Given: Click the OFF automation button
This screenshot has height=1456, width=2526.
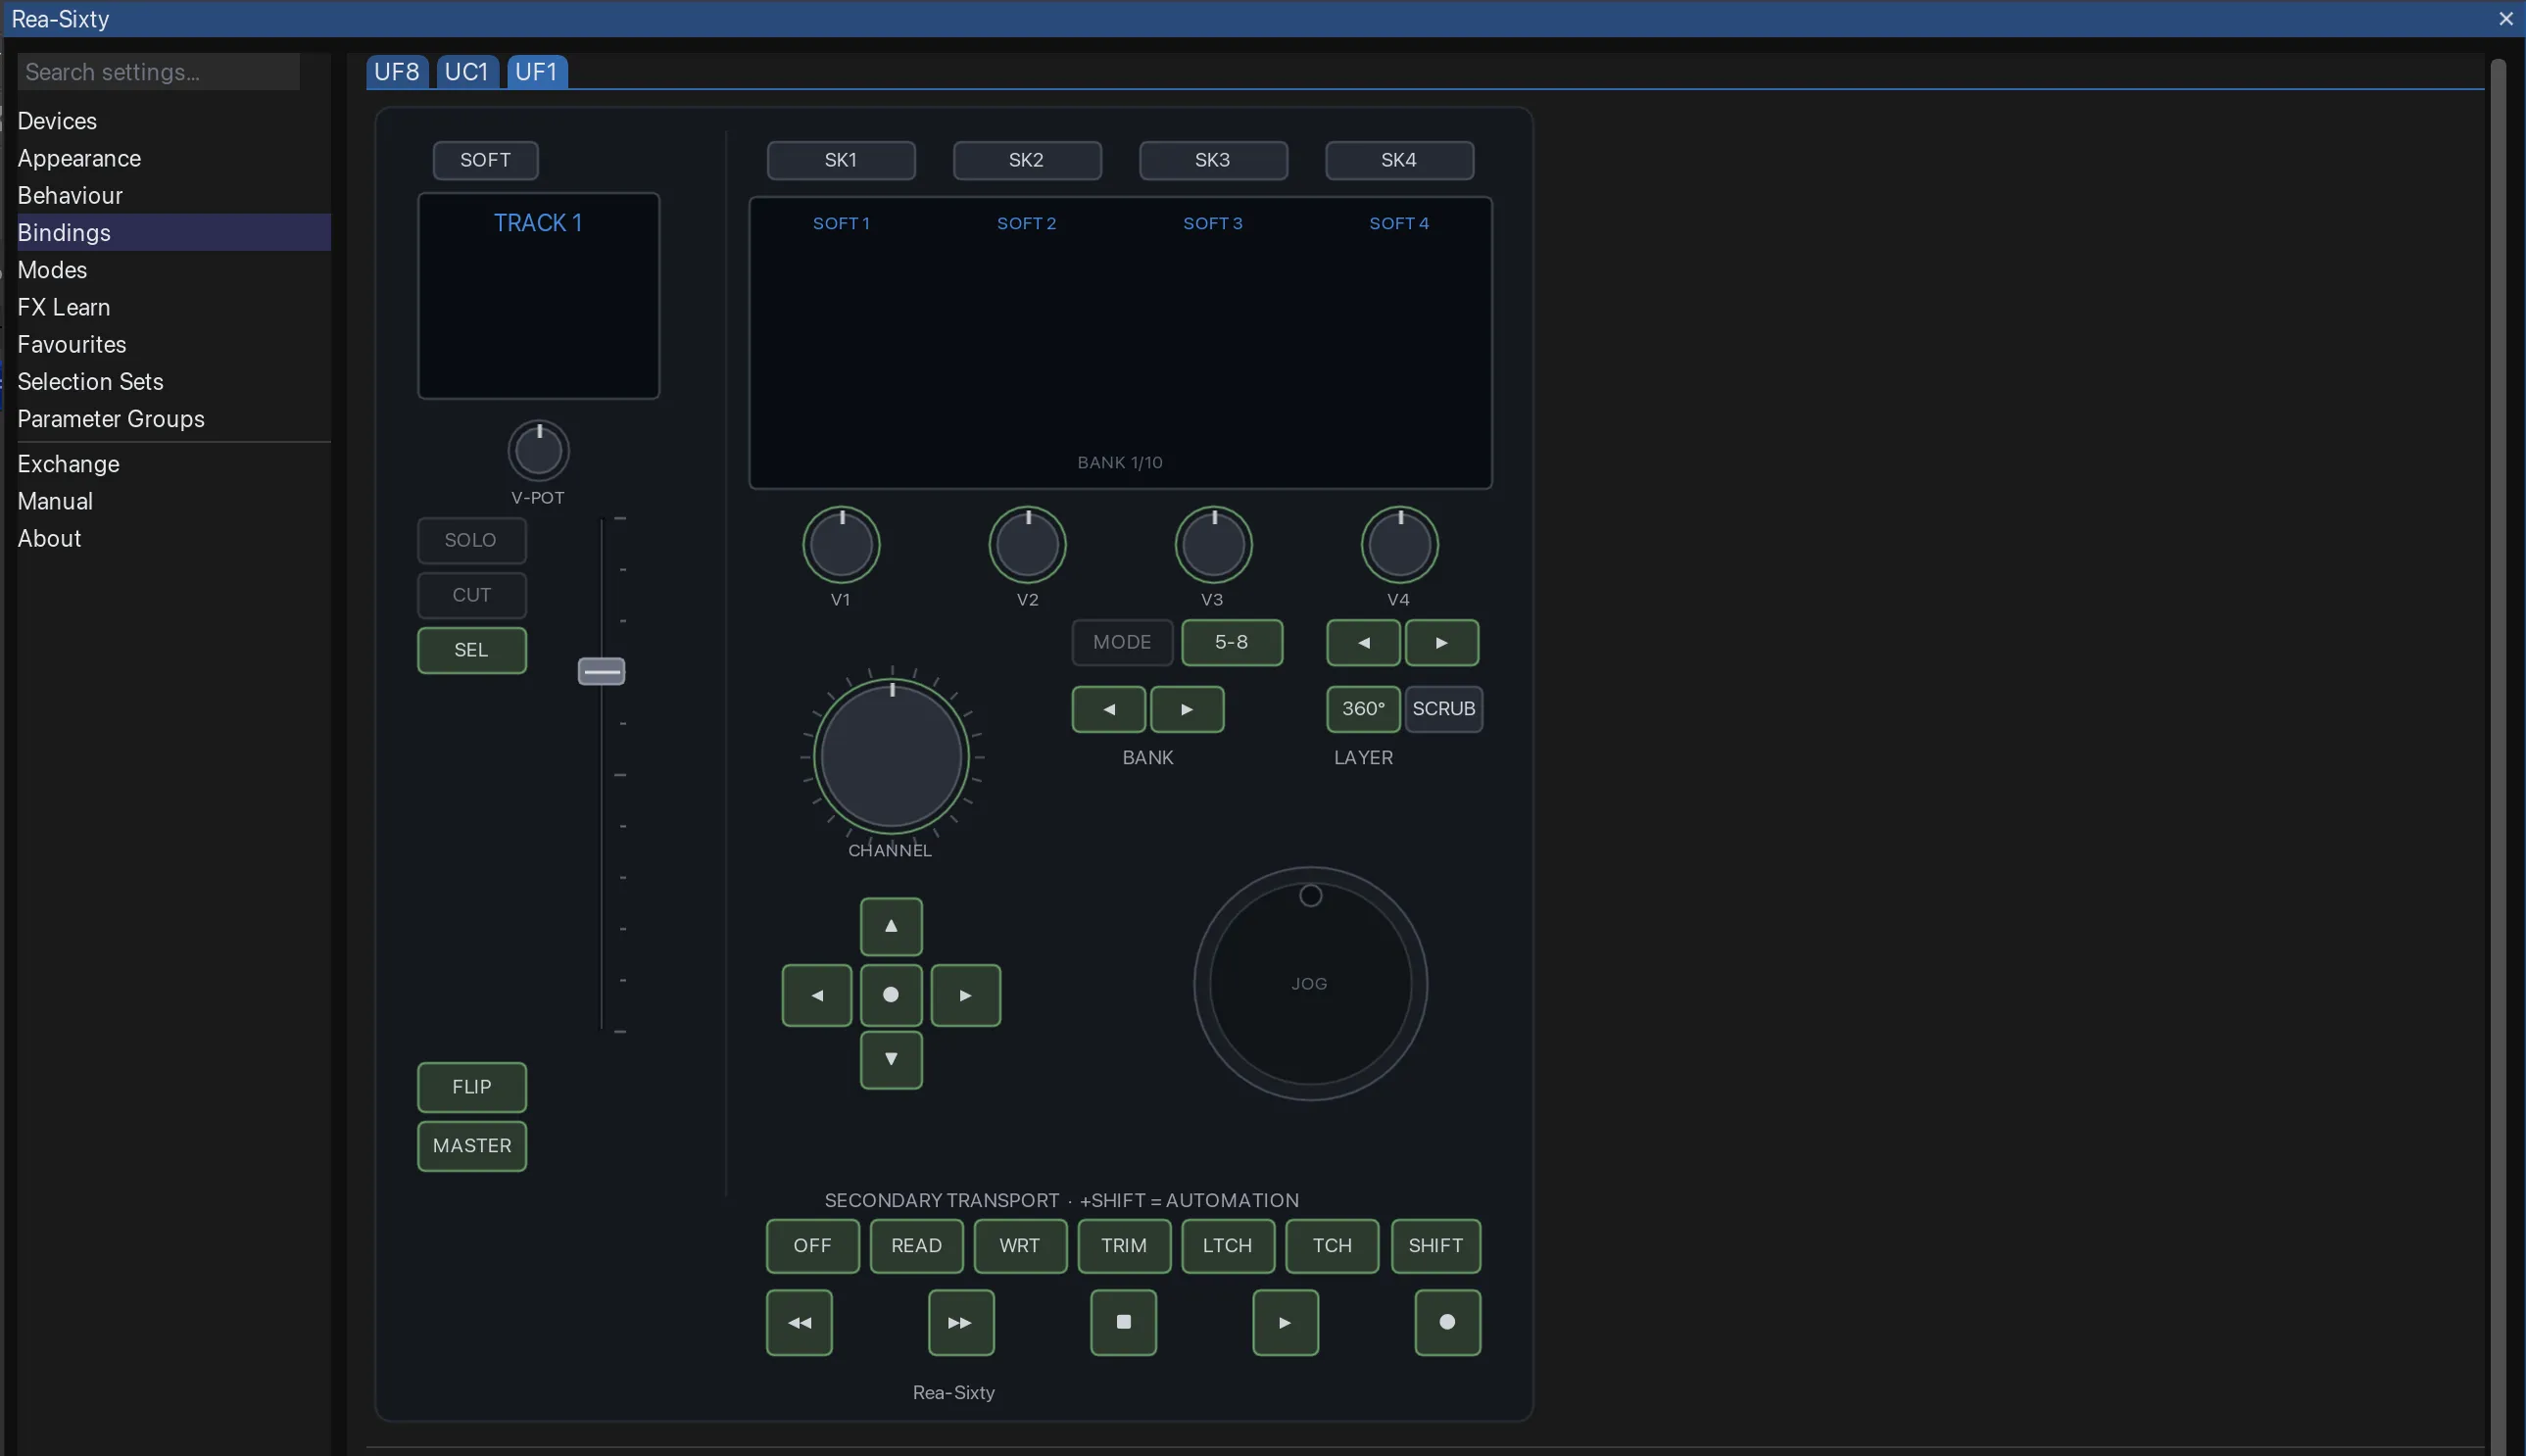Looking at the screenshot, I should point(812,1246).
